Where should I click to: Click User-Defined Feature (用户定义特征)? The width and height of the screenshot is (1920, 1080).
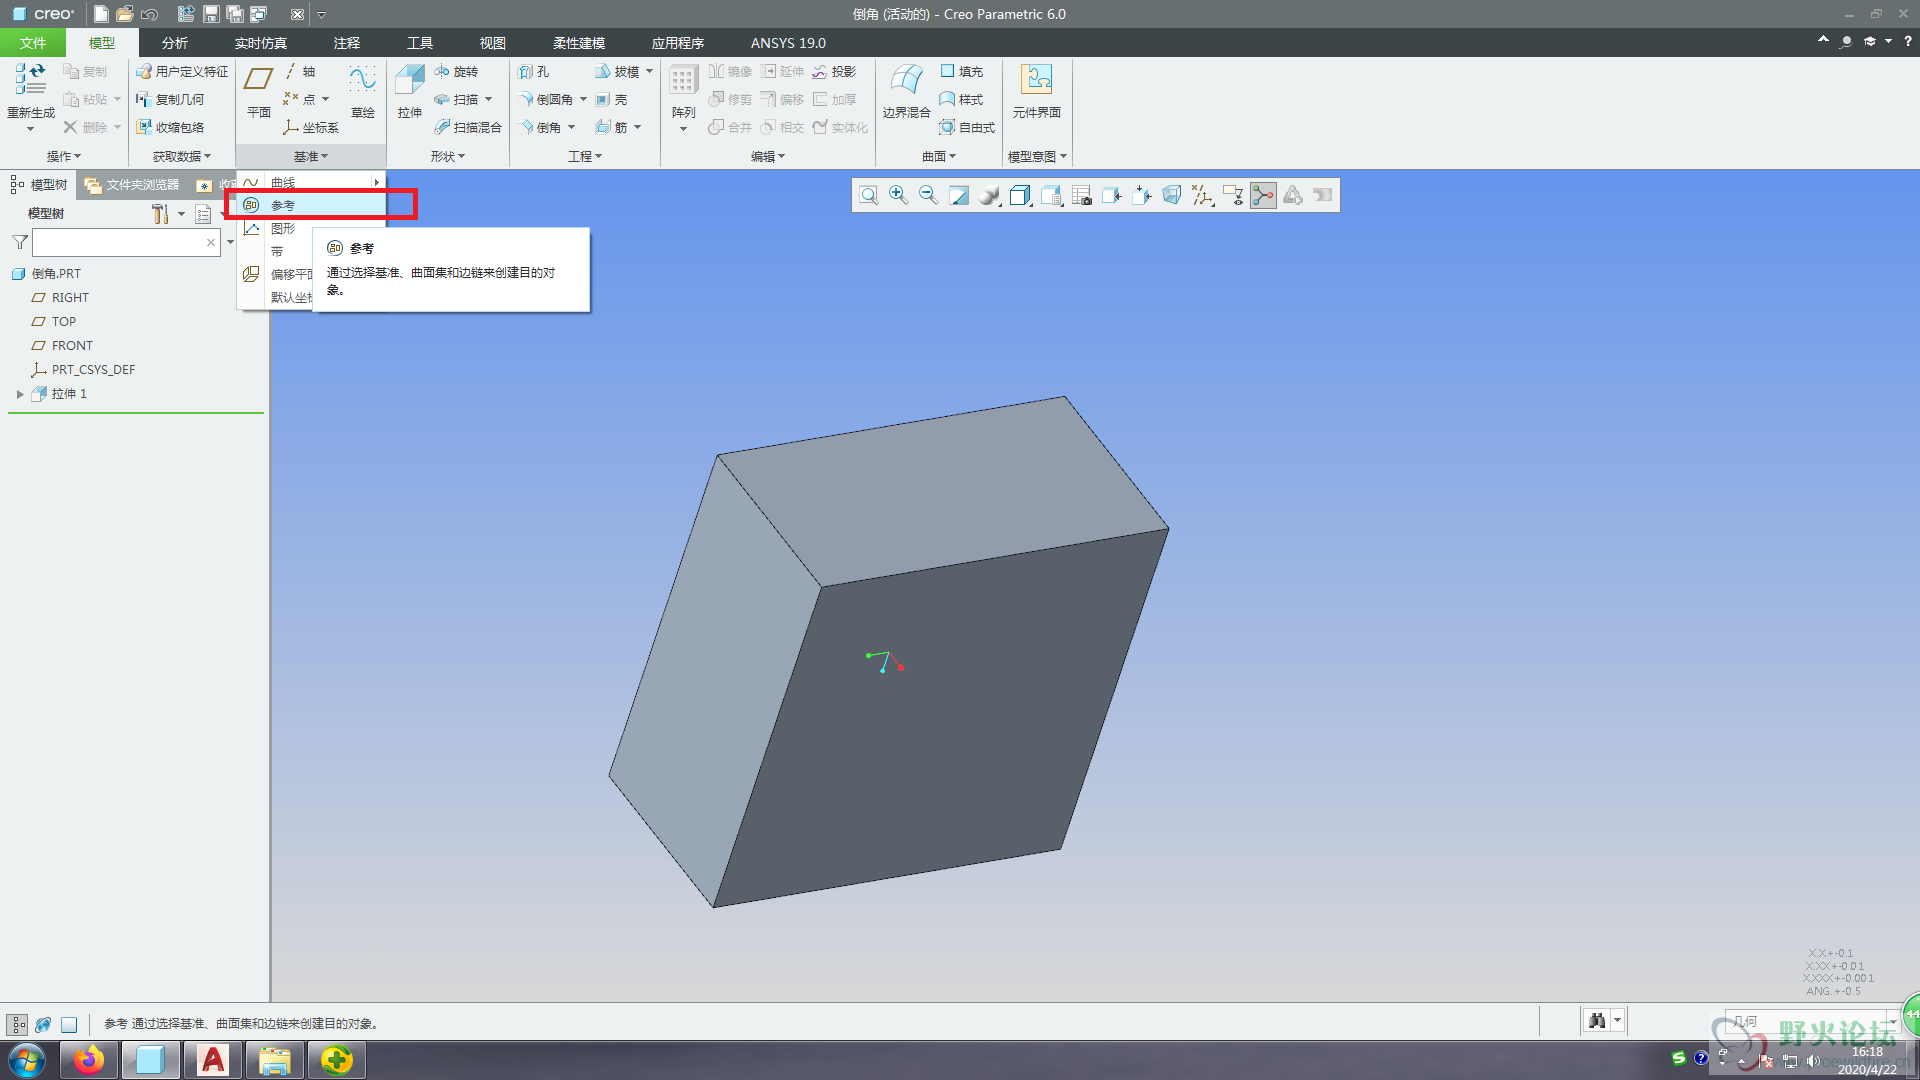coord(182,71)
